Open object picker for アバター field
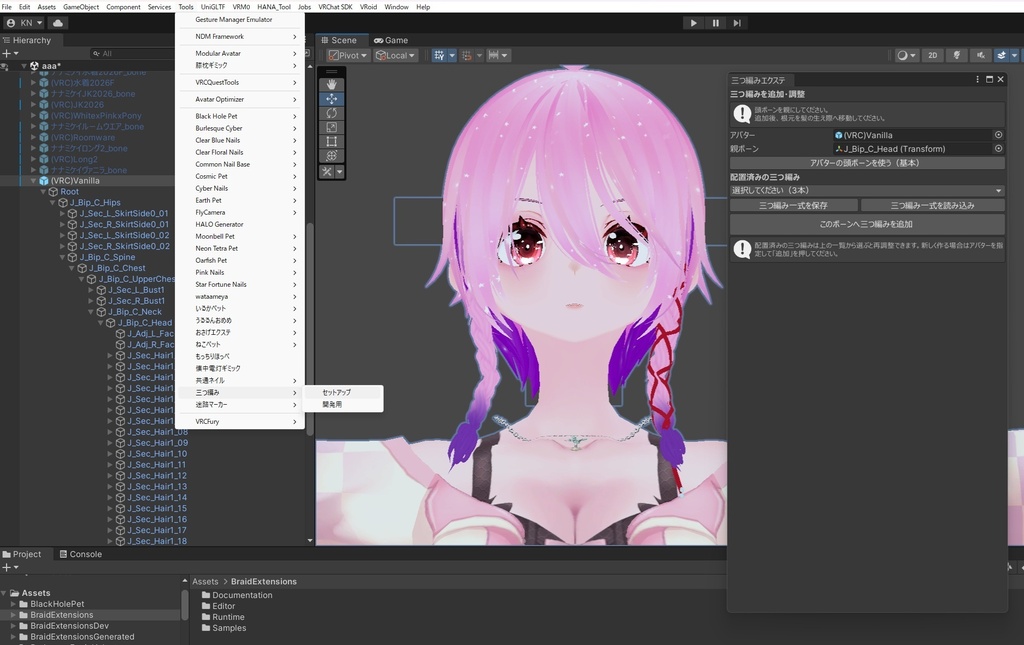The image size is (1024, 645). pyautogui.click(x=998, y=135)
